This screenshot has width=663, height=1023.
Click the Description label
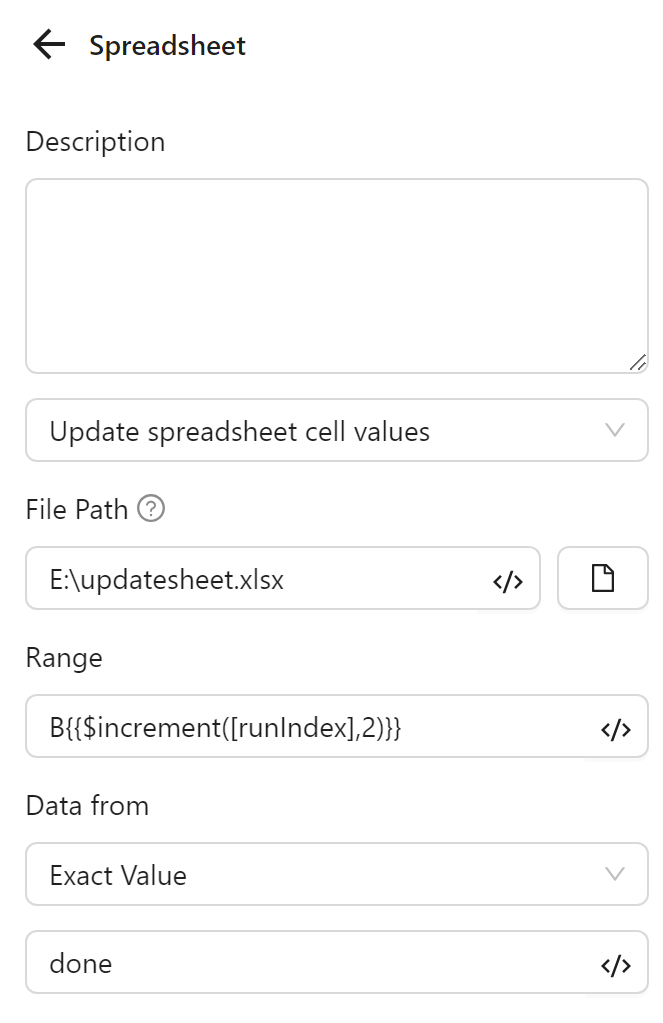(95, 142)
